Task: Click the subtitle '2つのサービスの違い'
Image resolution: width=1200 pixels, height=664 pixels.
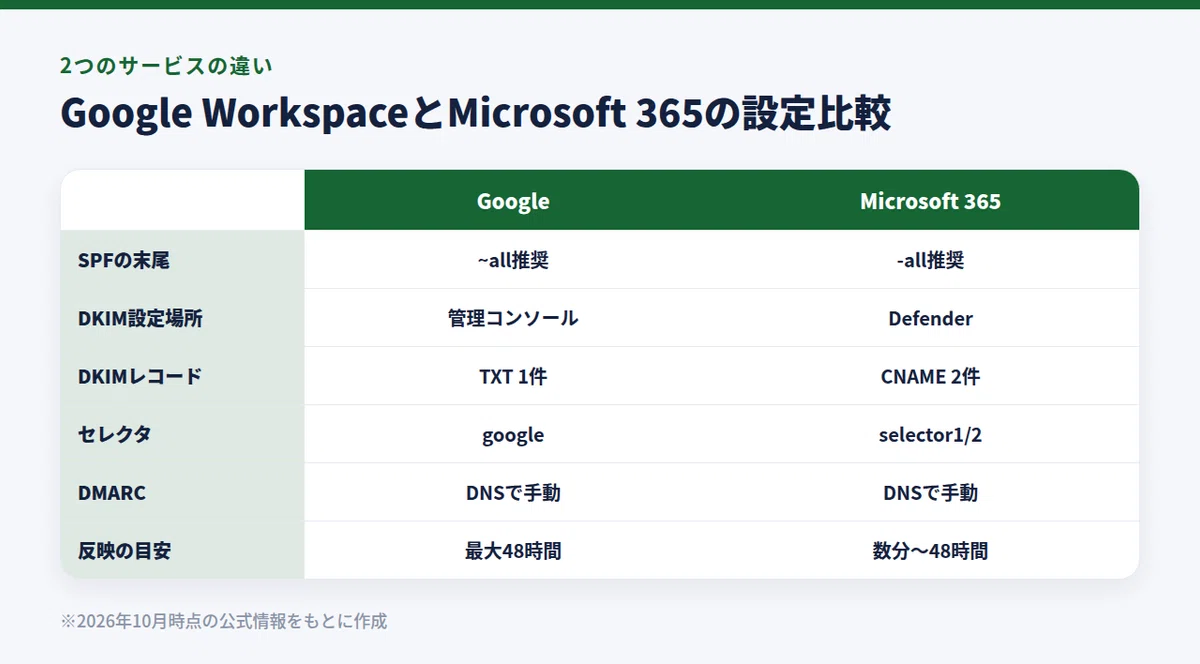Action: (166, 66)
